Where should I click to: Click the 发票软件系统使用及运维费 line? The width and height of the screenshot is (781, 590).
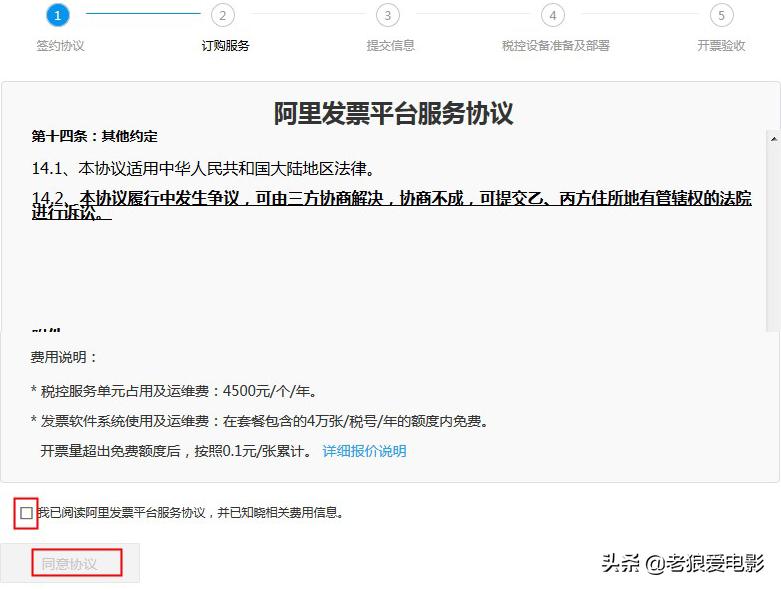(259, 421)
